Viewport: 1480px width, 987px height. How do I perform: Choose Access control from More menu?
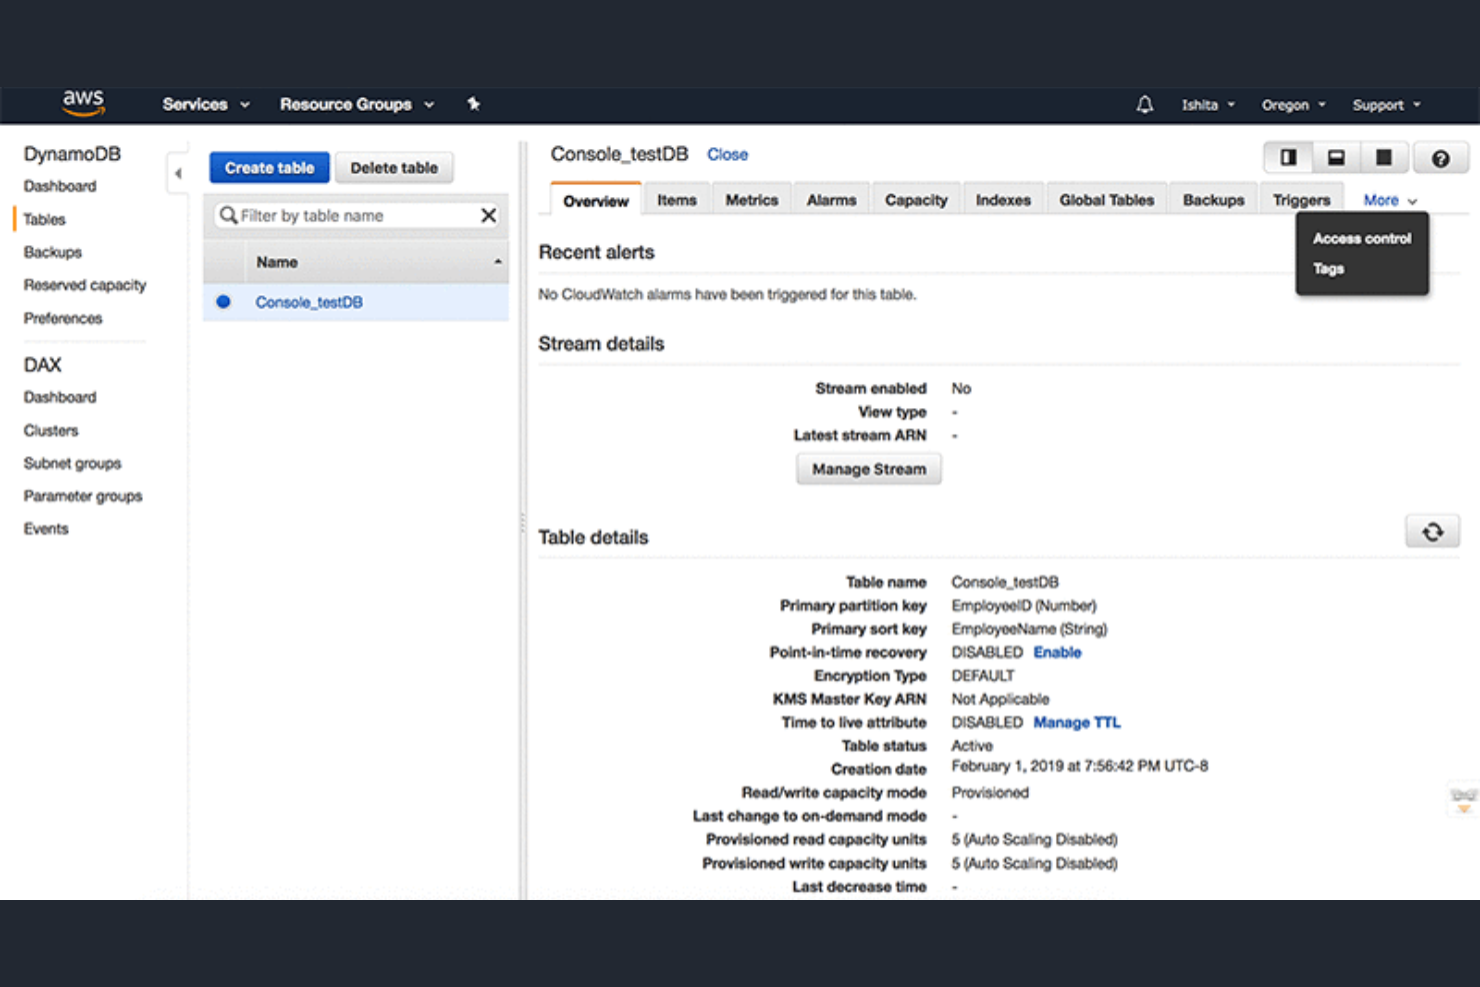1362,238
